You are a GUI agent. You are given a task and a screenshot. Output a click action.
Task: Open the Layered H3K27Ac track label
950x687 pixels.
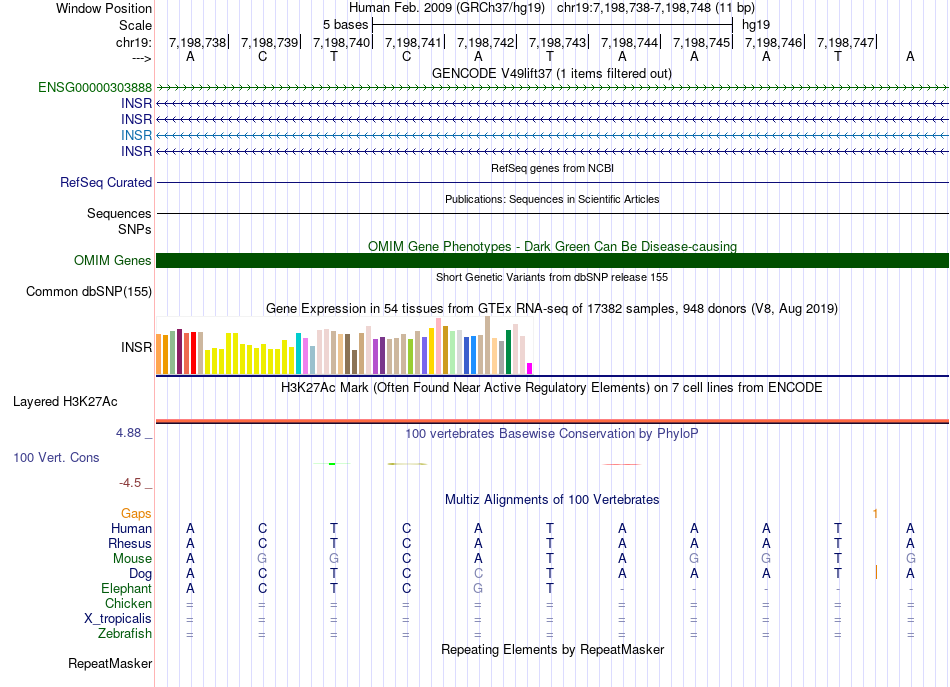tap(65, 402)
